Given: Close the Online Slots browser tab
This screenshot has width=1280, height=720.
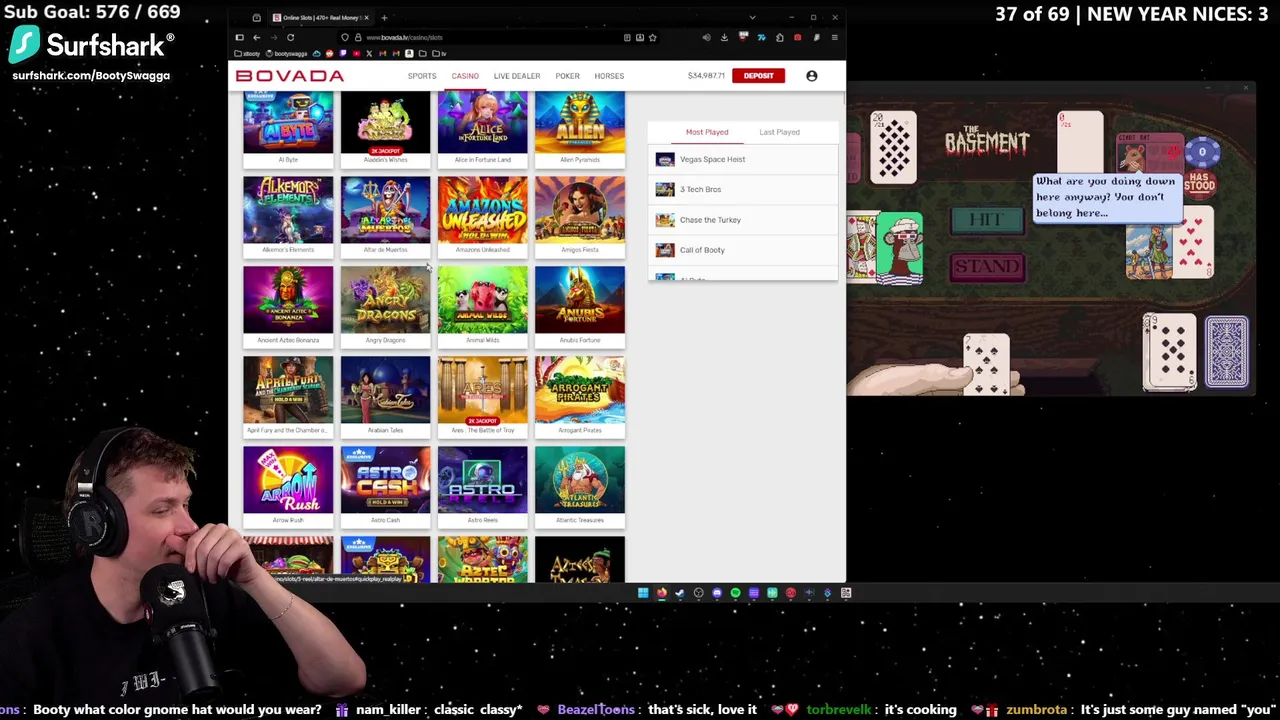Looking at the screenshot, I should coord(367,18).
